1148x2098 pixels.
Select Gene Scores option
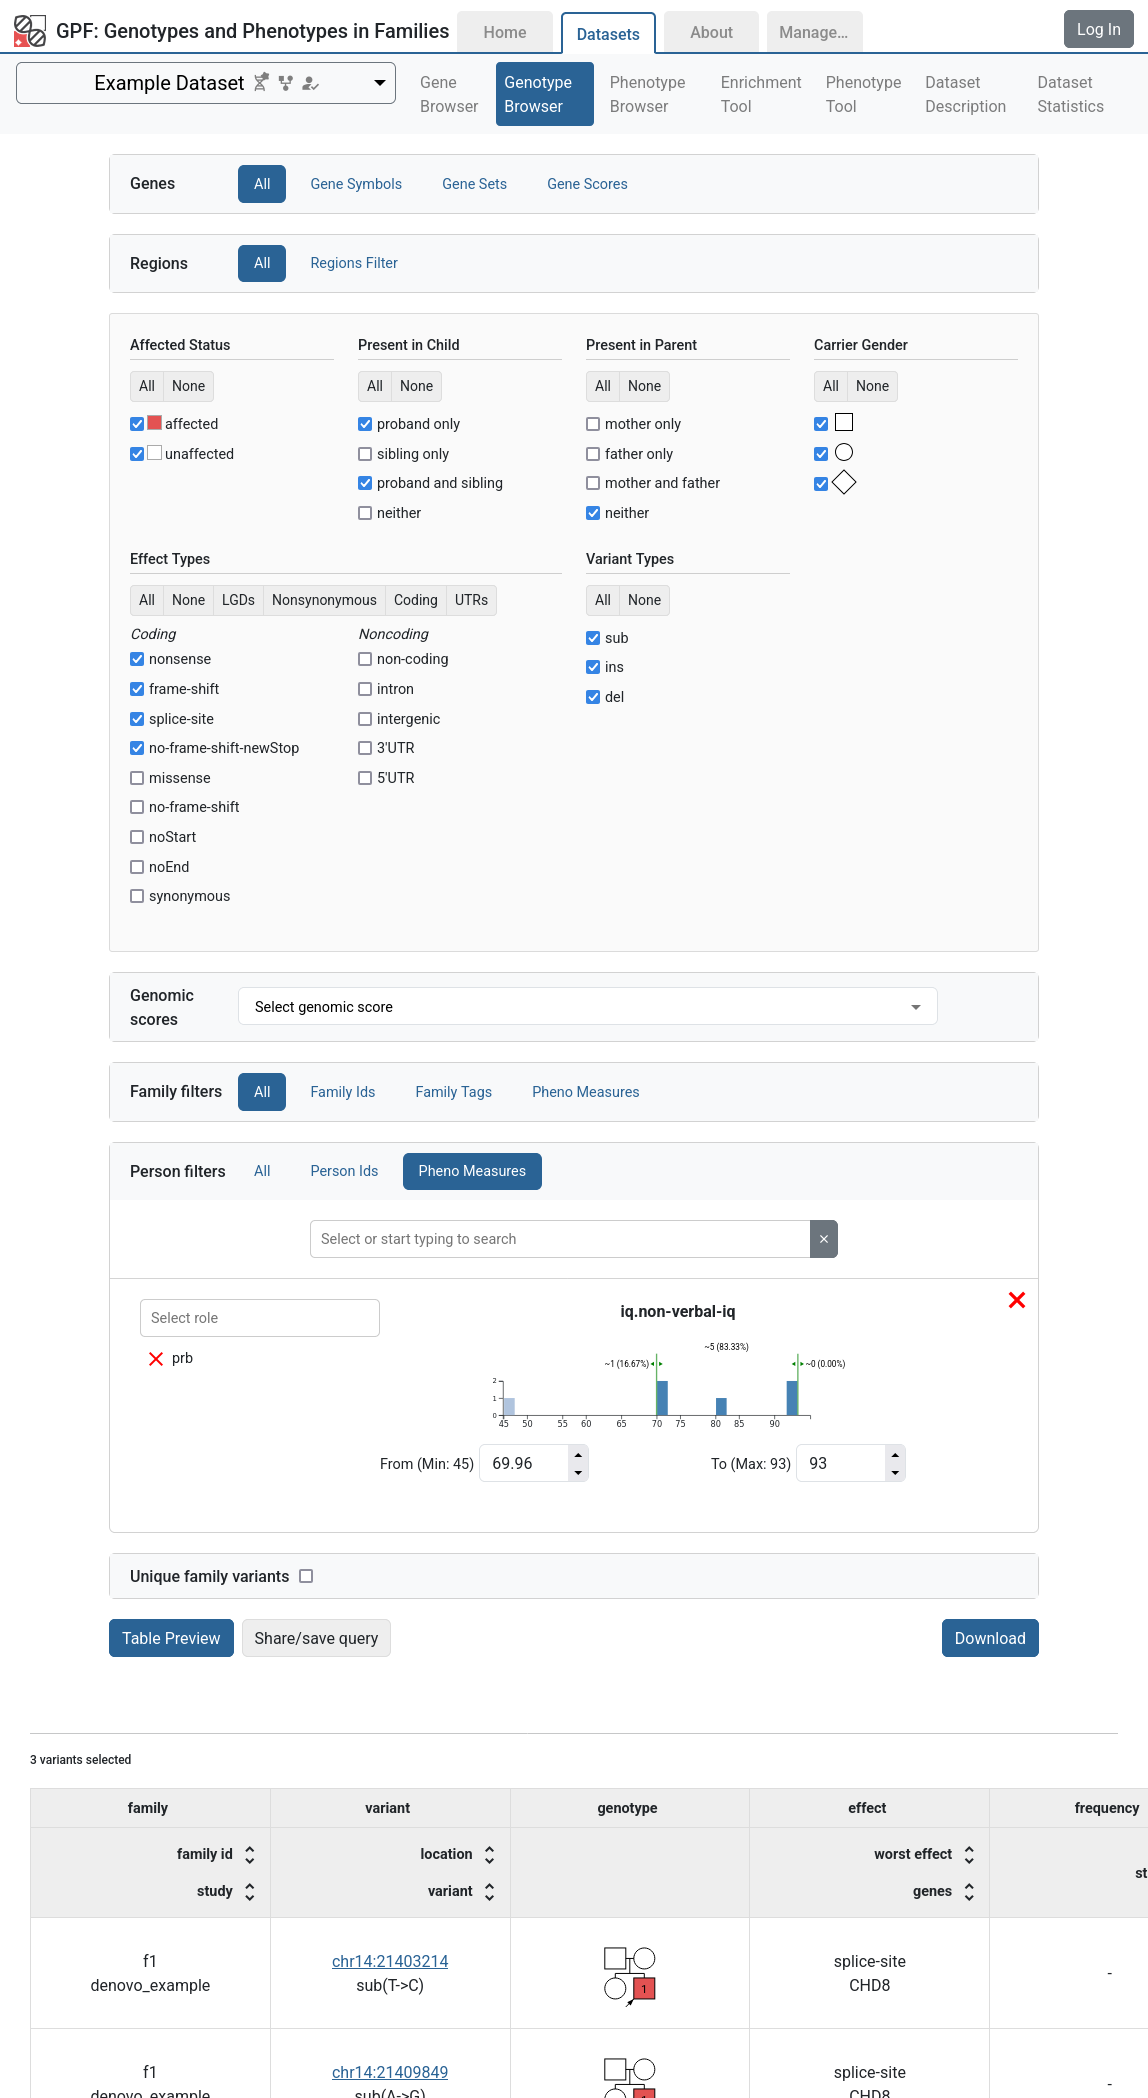pos(587,184)
